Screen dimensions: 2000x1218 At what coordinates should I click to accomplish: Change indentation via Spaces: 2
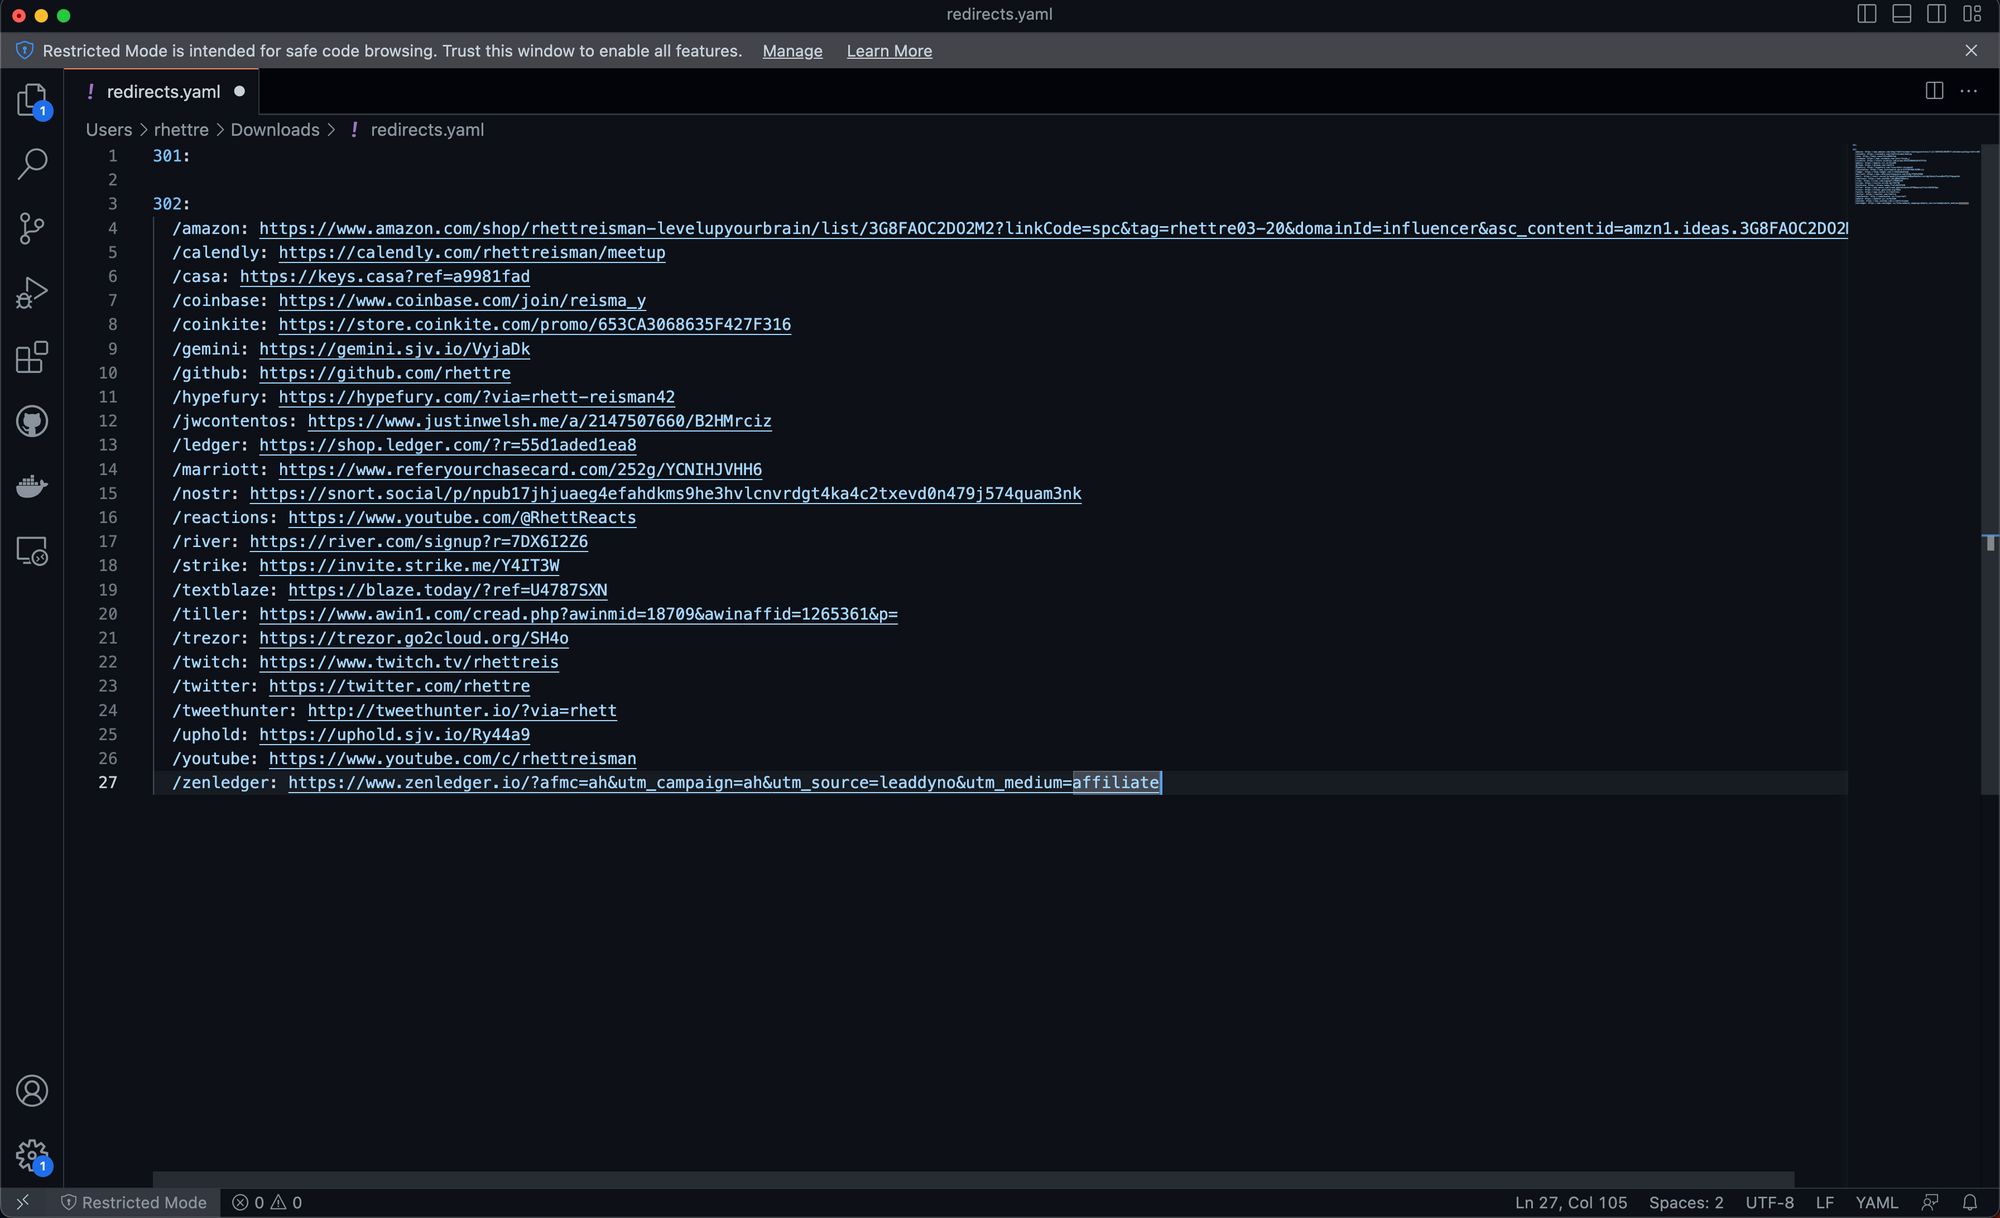click(1686, 1203)
